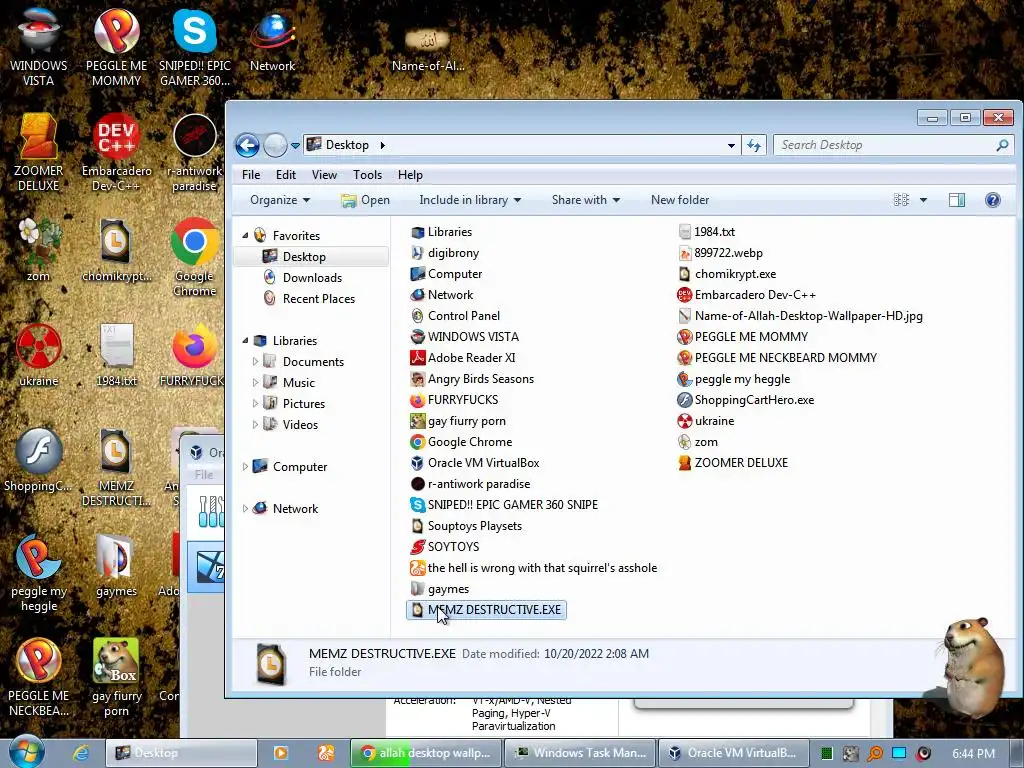The width and height of the screenshot is (1024, 768).
Task: Expand the Documents library node
Action: pyautogui.click(x=255, y=361)
